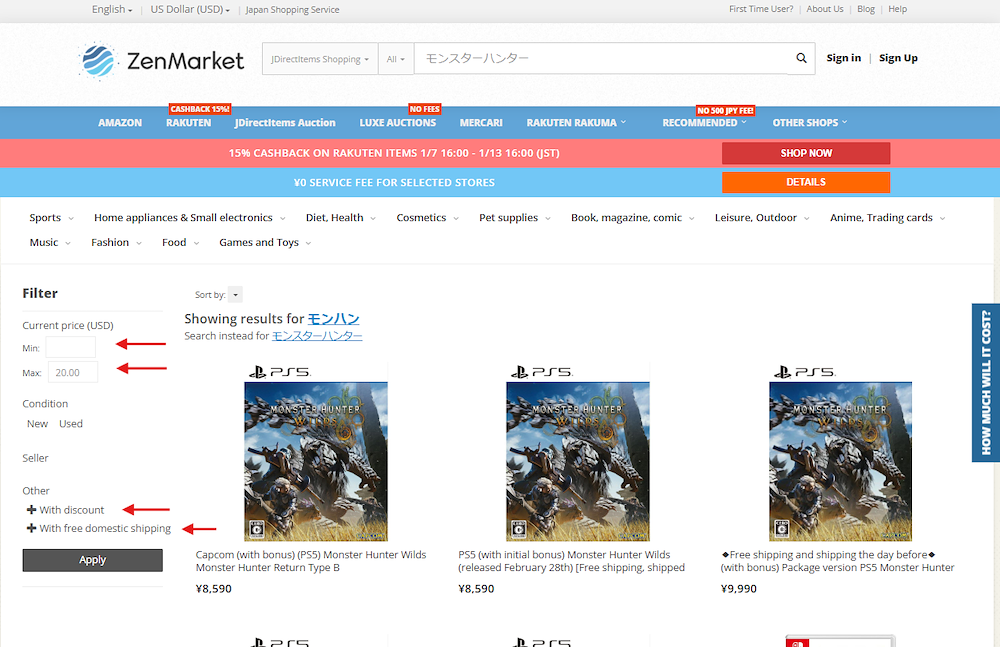
Task: Open How Much Will It Cost side tab
Action: pyautogui.click(x=985, y=382)
